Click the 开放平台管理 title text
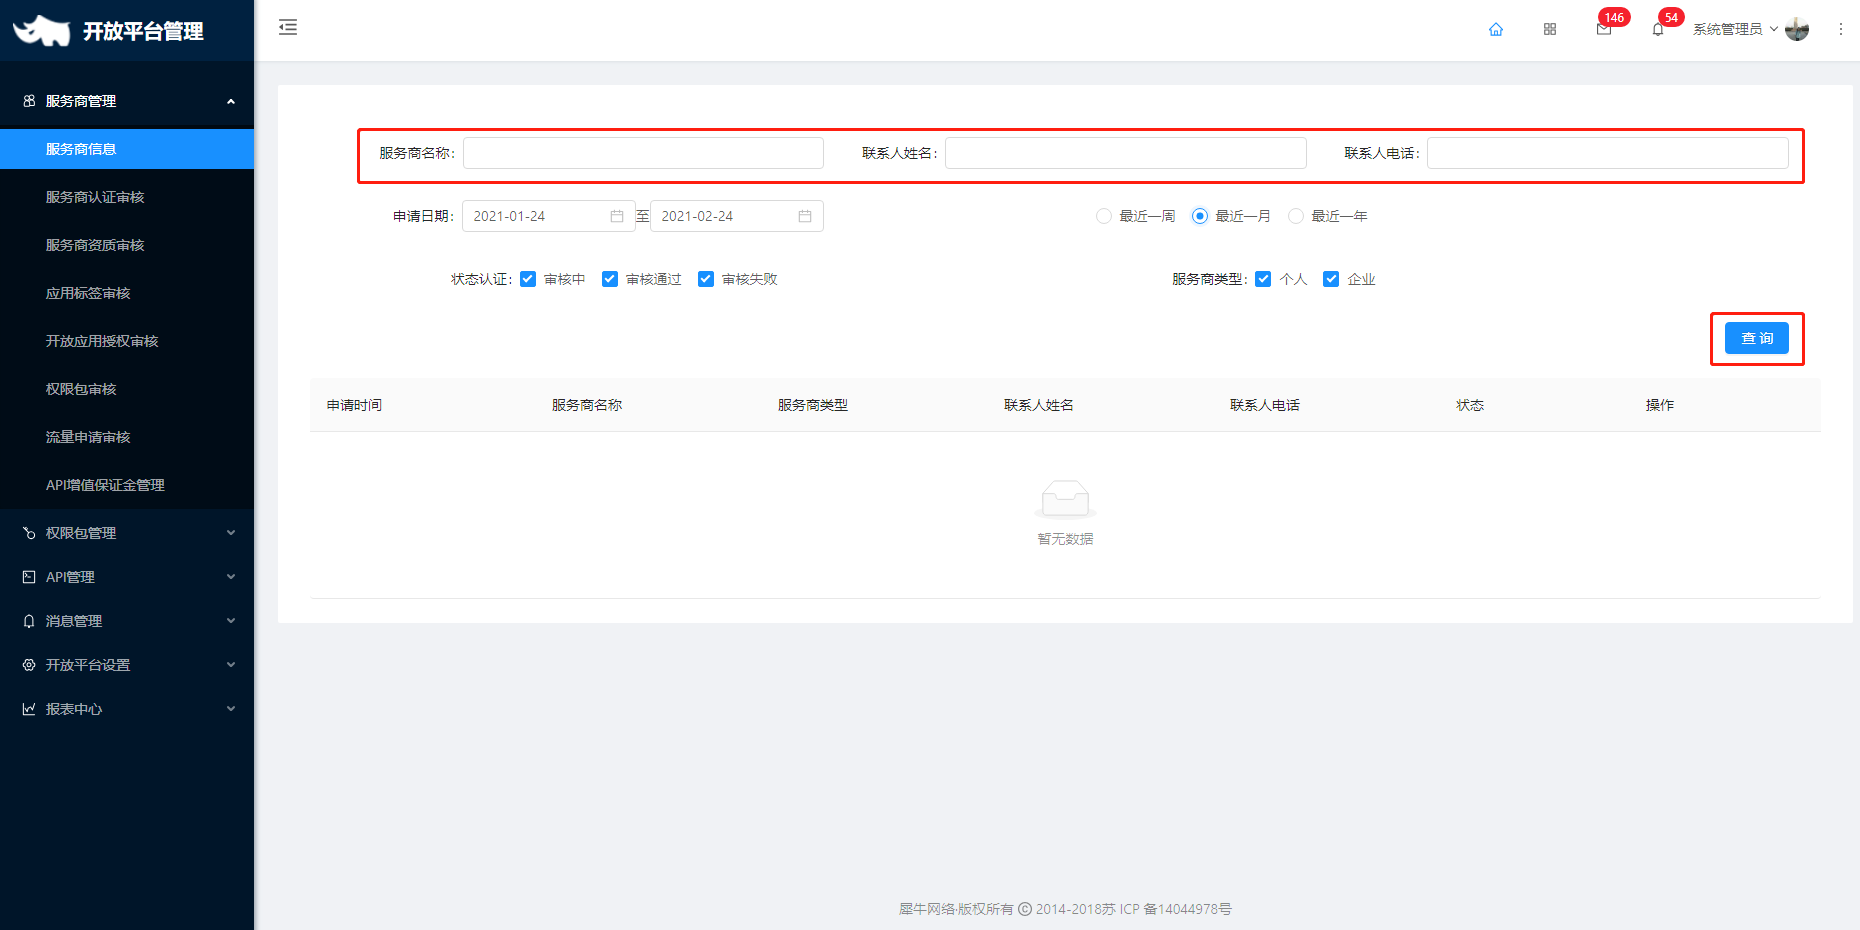Screen dimensions: 1860x930 click(143, 31)
